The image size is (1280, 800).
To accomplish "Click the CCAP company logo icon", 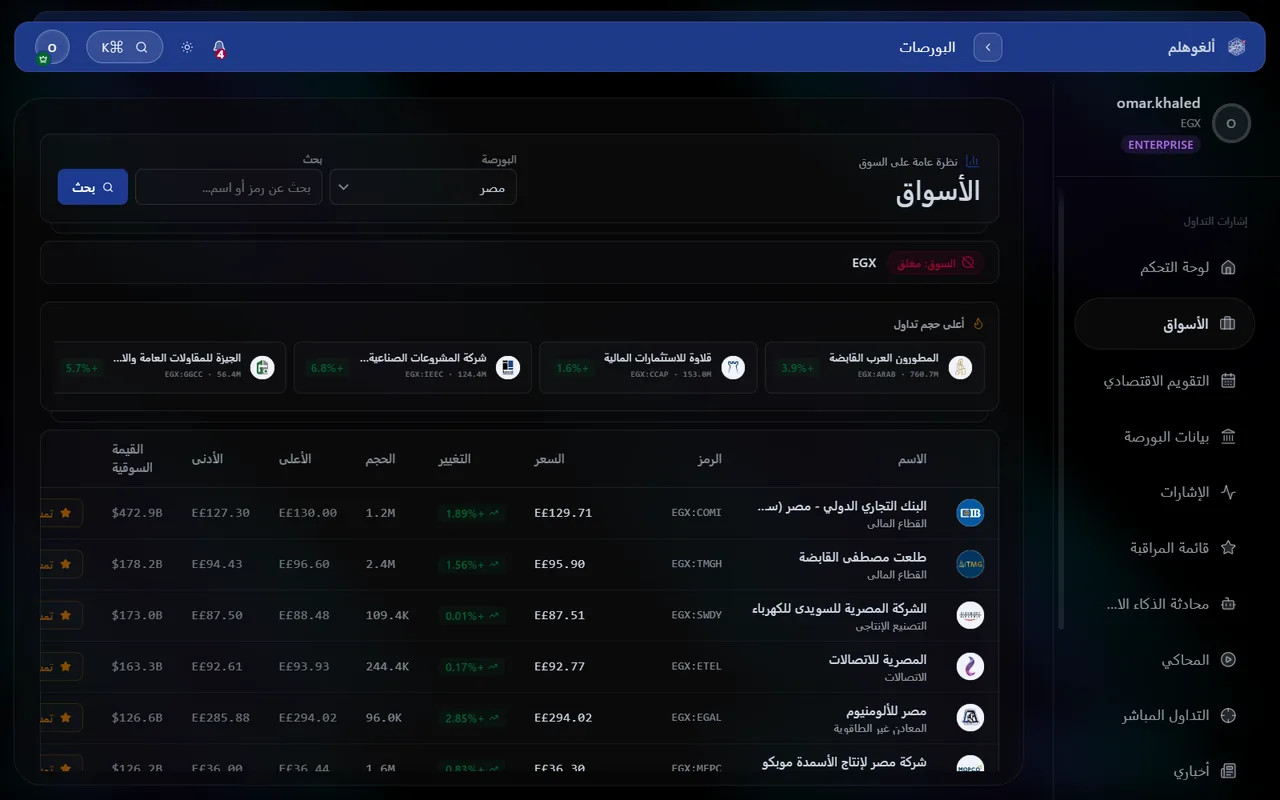I will click(734, 367).
